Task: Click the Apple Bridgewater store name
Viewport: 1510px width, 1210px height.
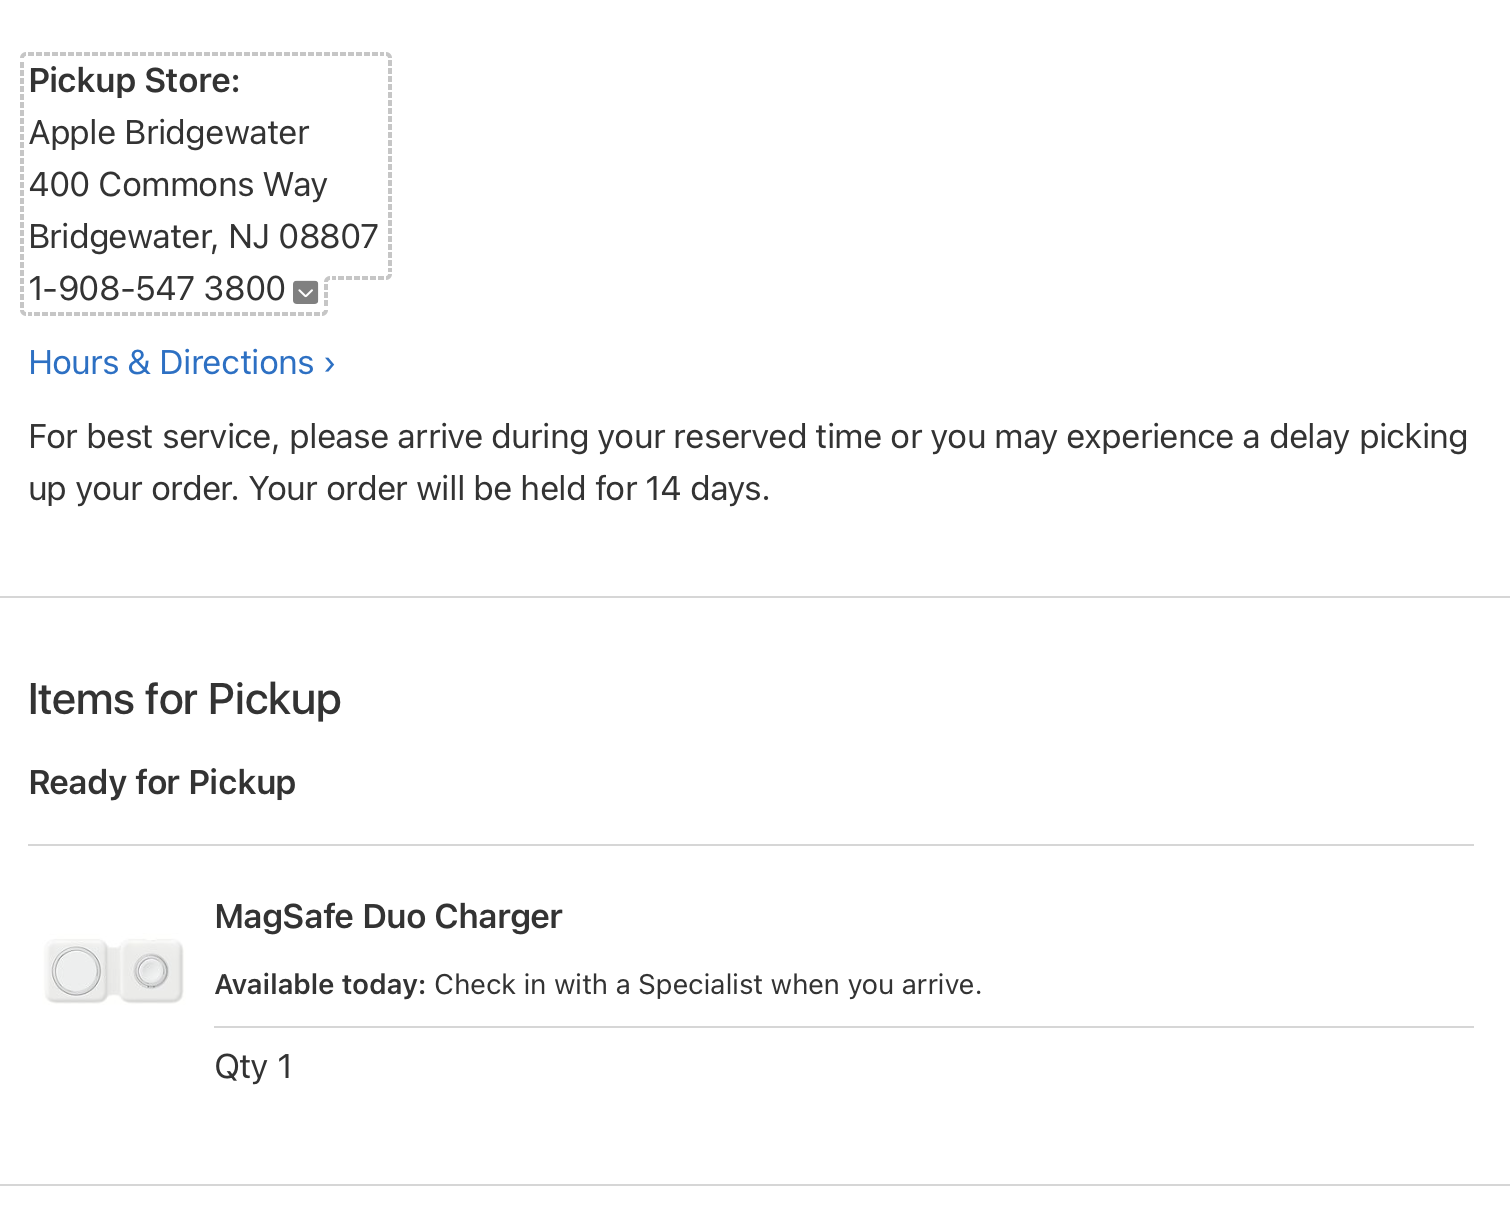Action: point(169,133)
